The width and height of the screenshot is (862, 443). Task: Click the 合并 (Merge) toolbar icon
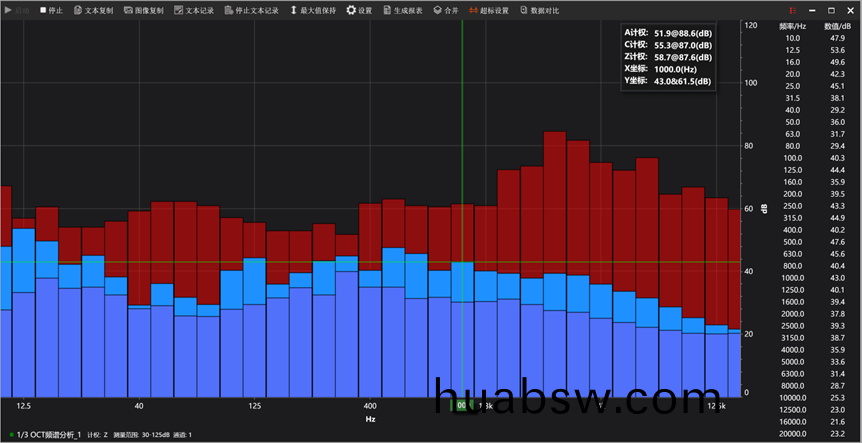[446, 10]
